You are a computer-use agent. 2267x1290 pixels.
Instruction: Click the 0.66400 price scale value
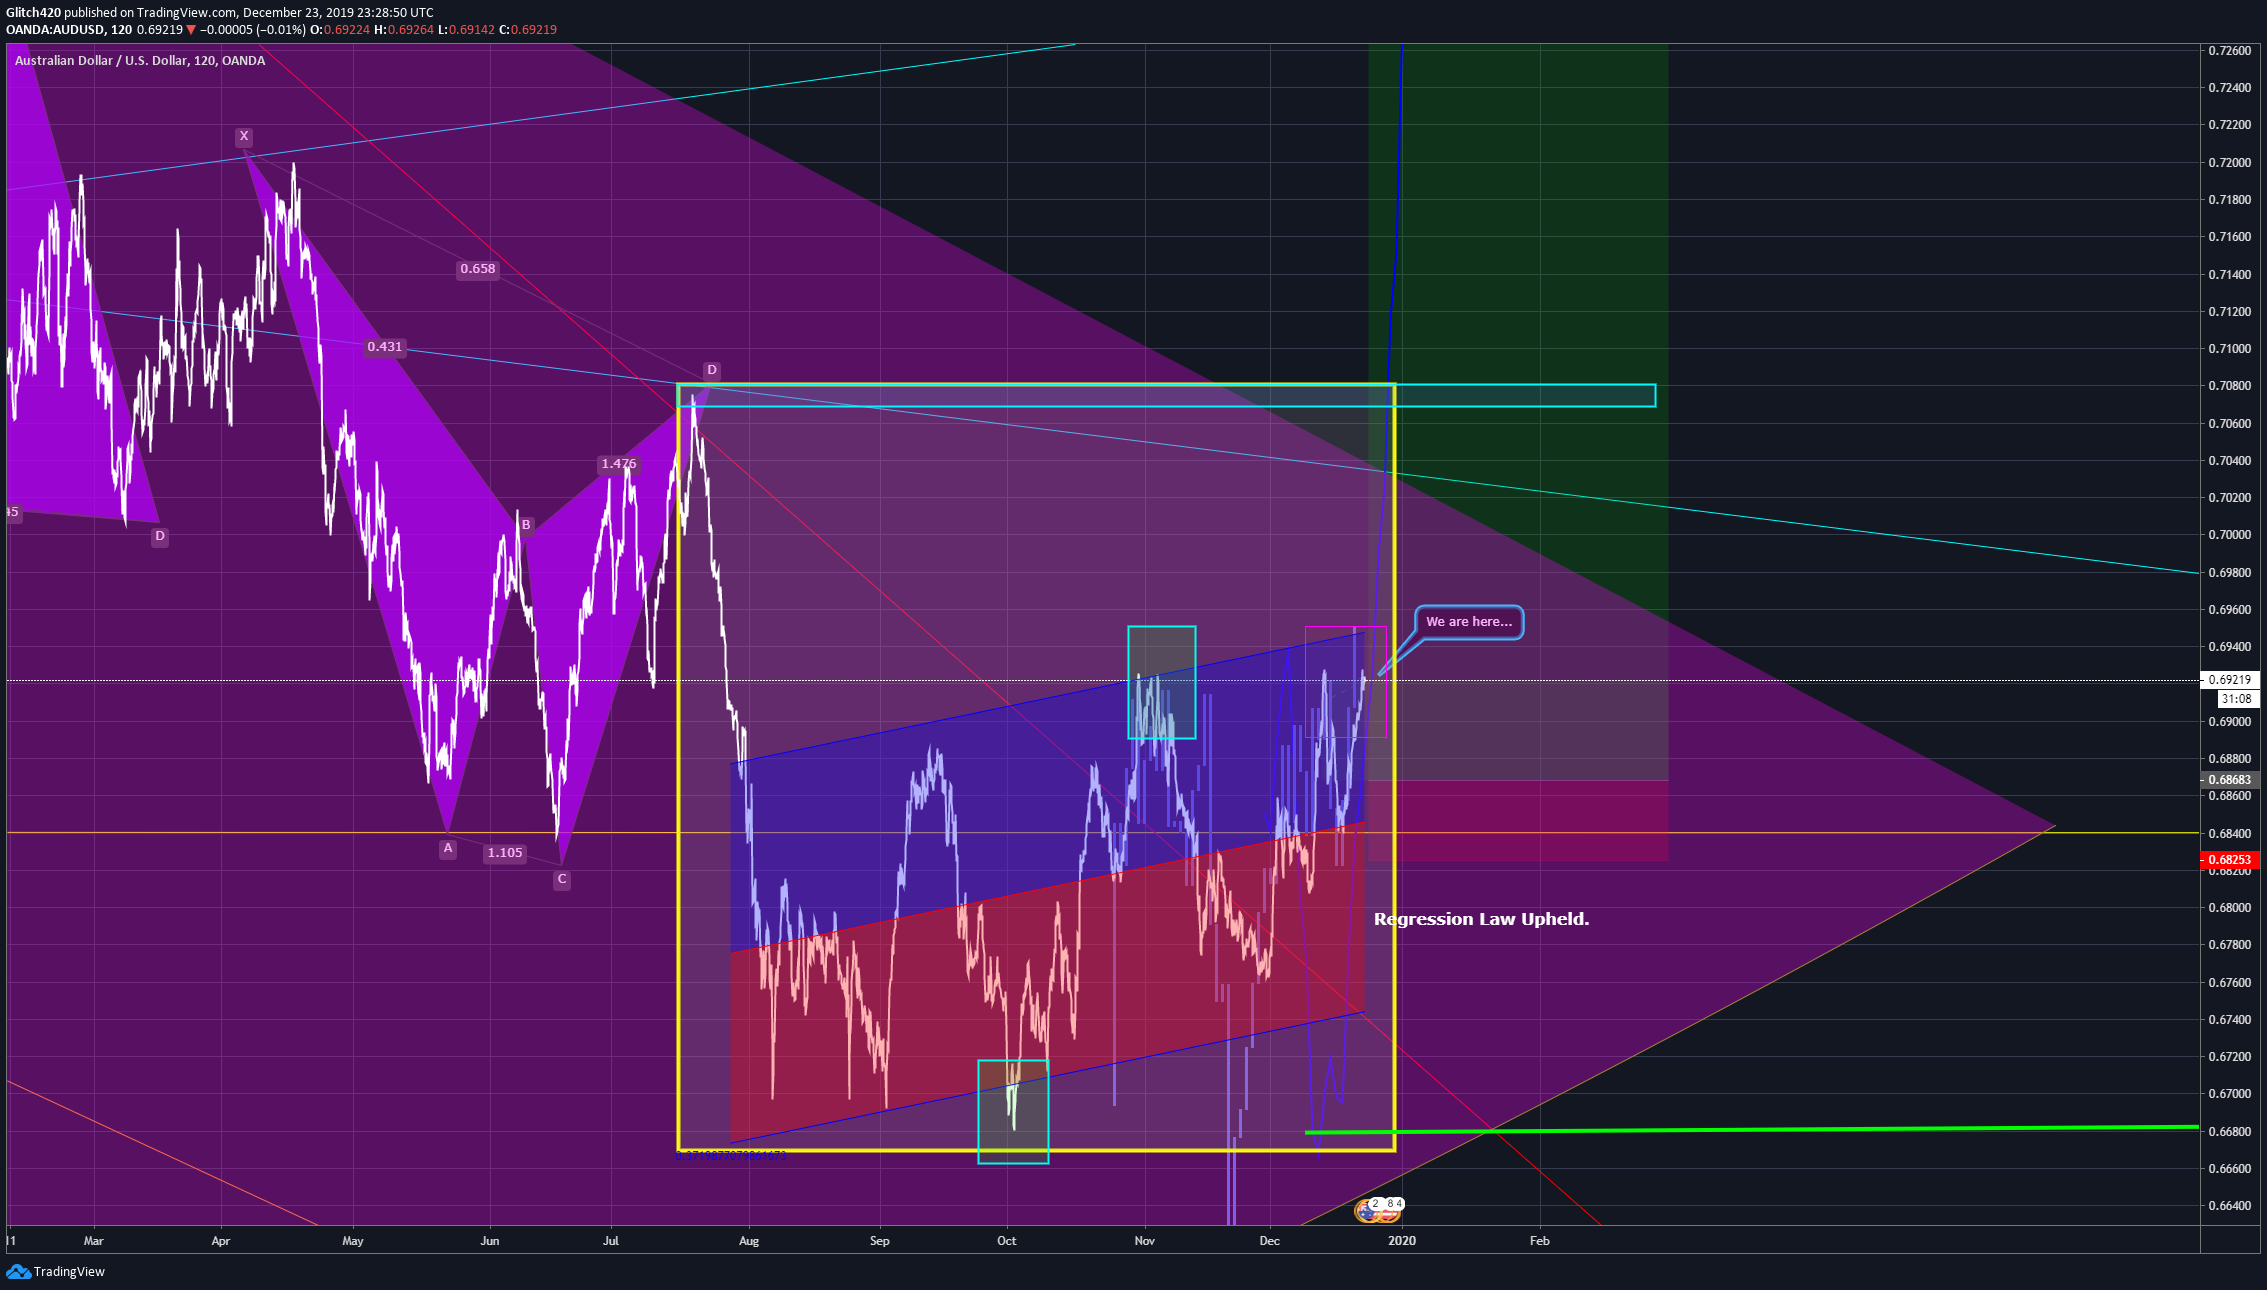coord(2230,1206)
